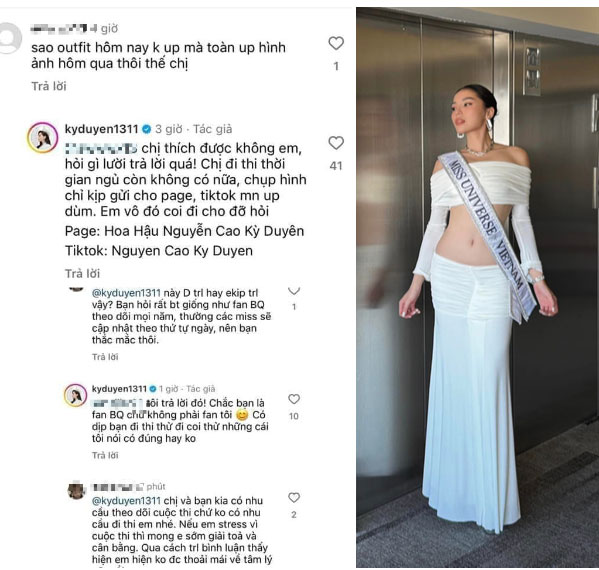This screenshot has width=599, height=570.
Task: Reply to kyduyen1311's 1 giờ comment
Action: coord(105,455)
